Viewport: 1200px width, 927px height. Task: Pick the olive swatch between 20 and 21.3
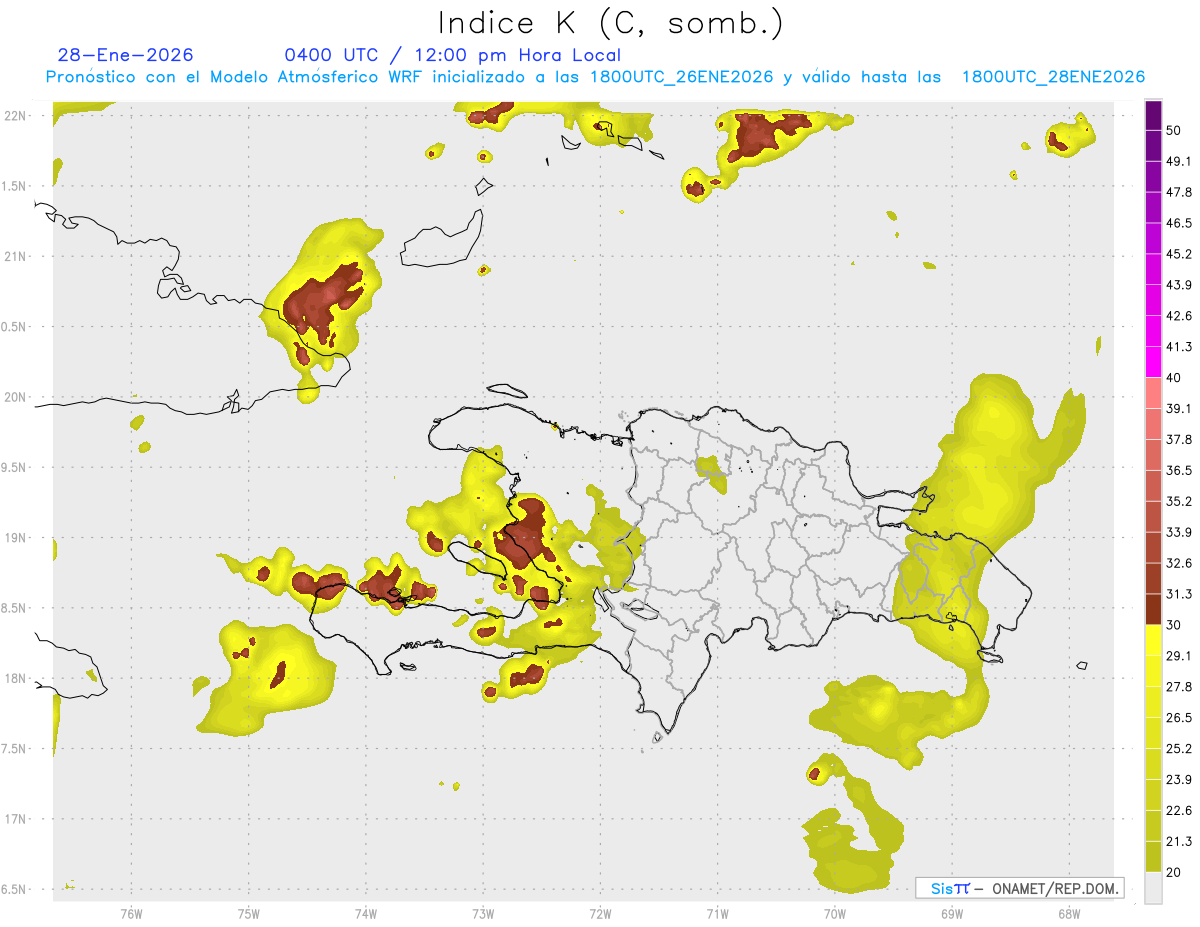(x=1153, y=856)
